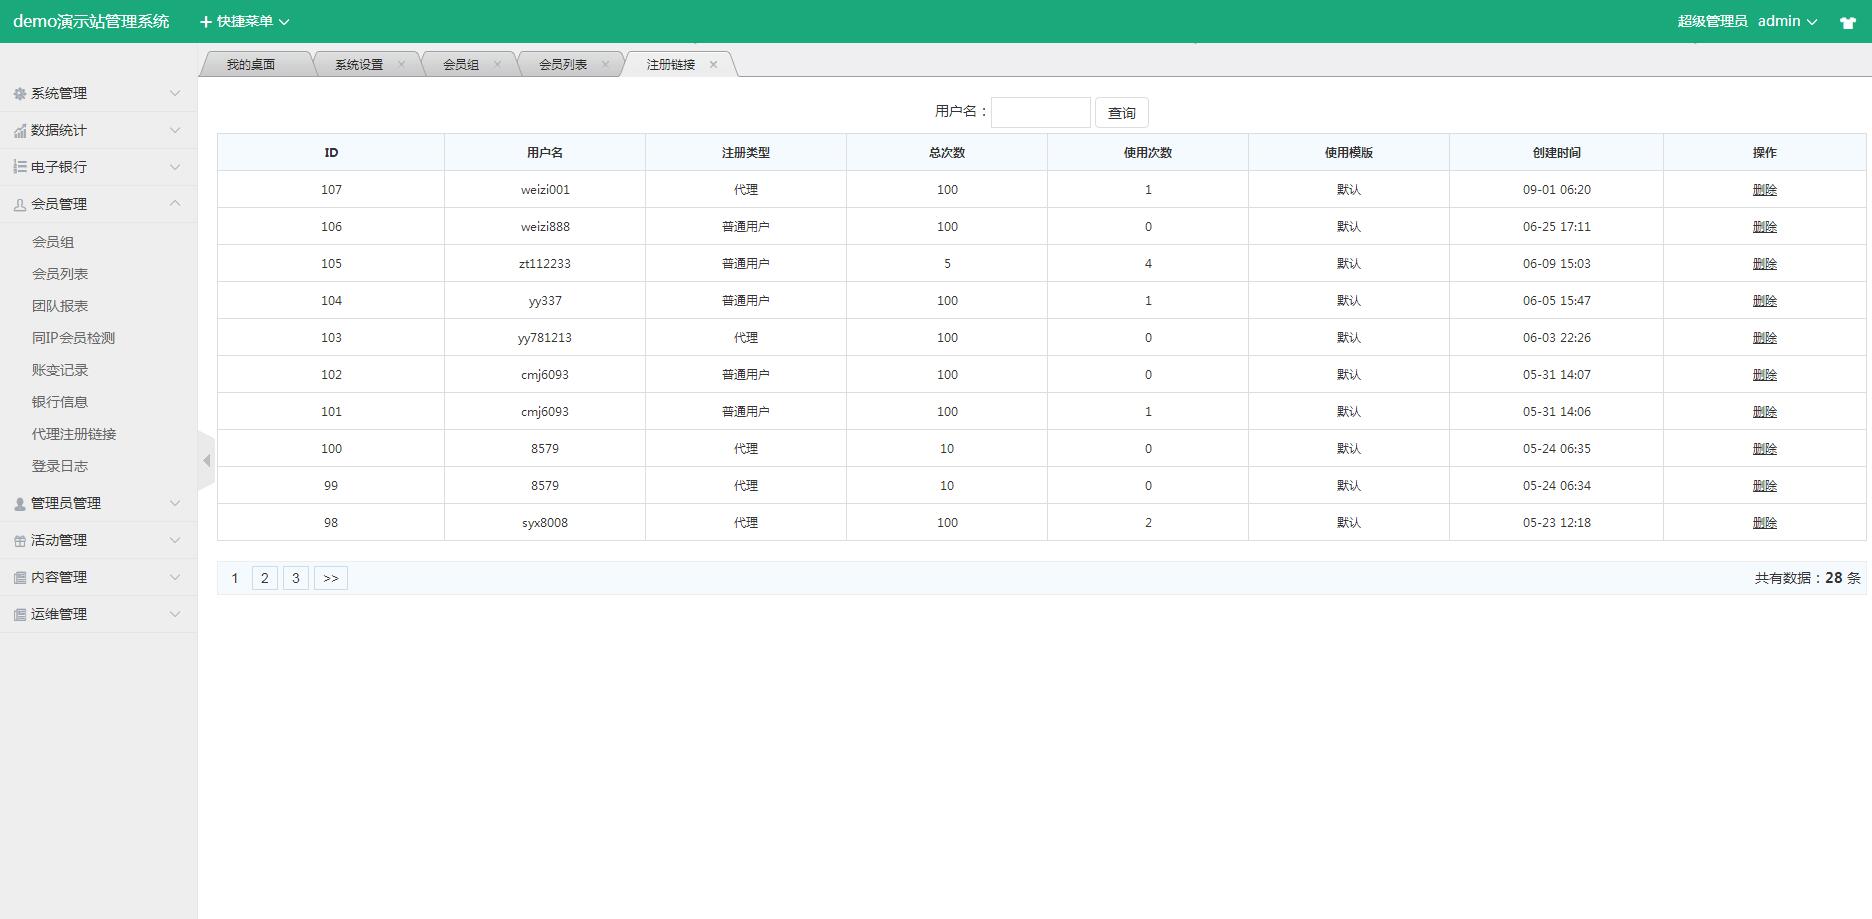Click the 使用次数 column header
The width and height of the screenshot is (1872, 919).
(1148, 153)
